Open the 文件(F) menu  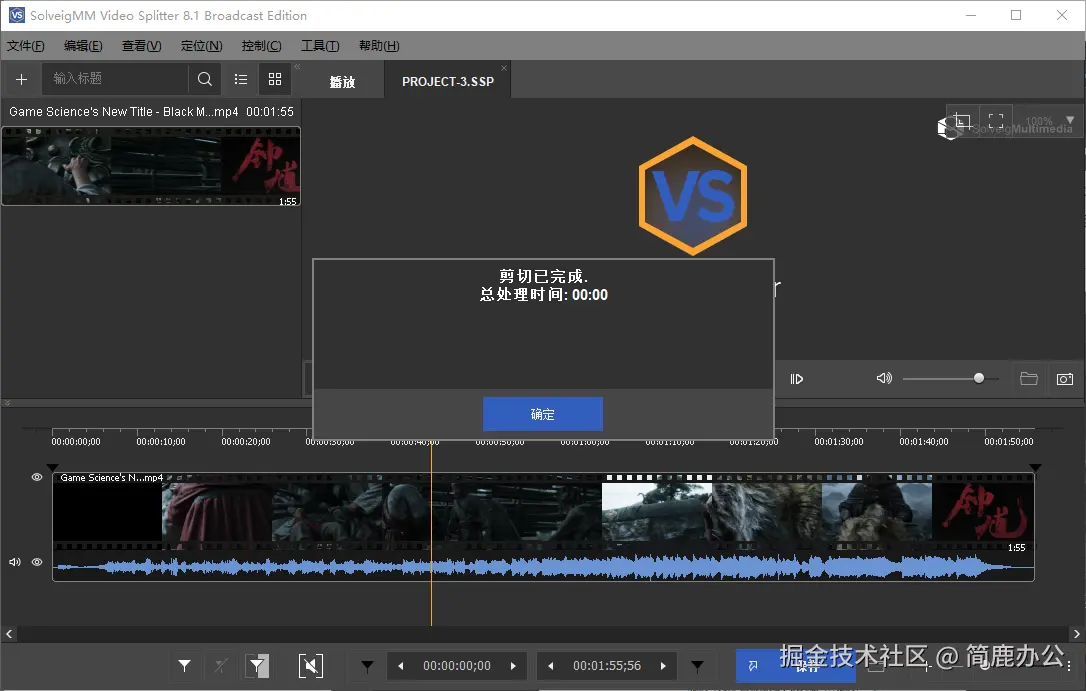point(26,46)
